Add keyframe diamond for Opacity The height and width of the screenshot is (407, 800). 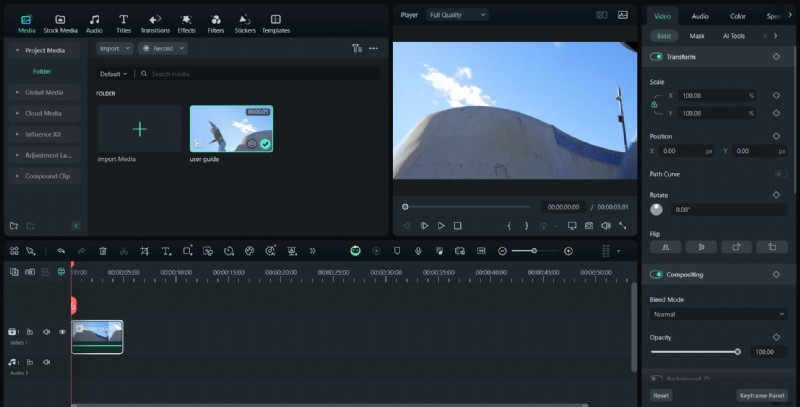pos(776,337)
